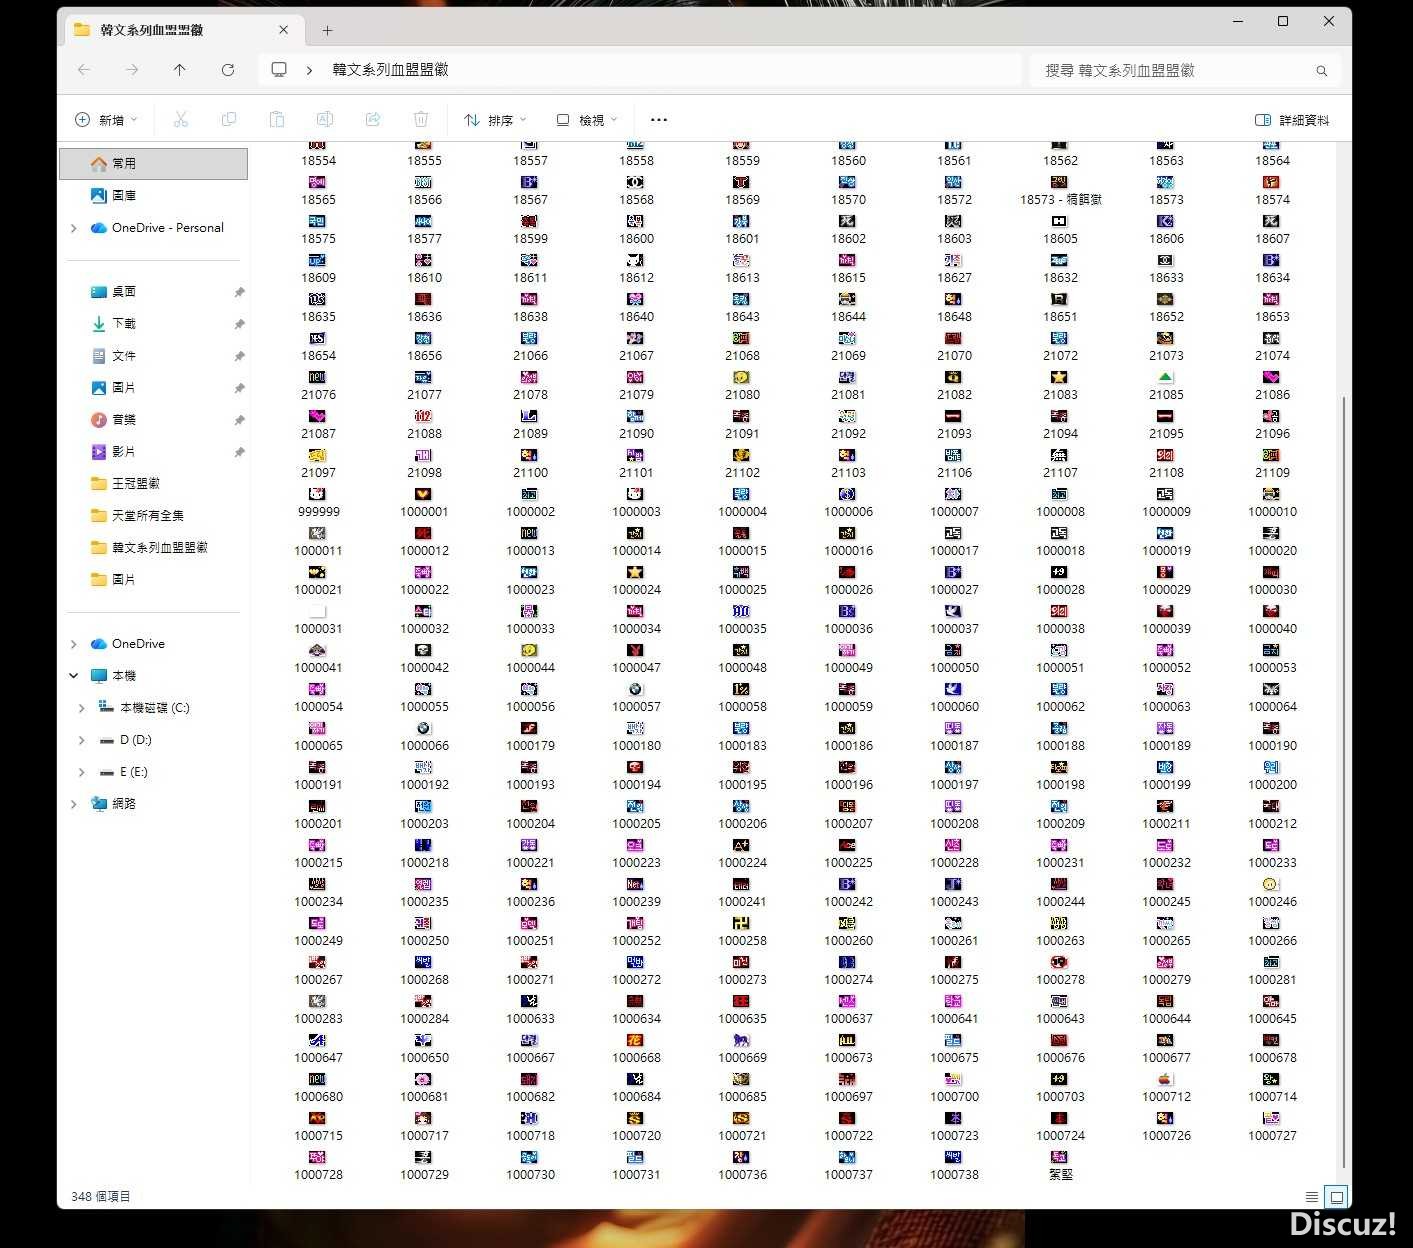Click the vertical scrollbar of file list
The image size is (1413, 1248).
click(x=1343, y=780)
